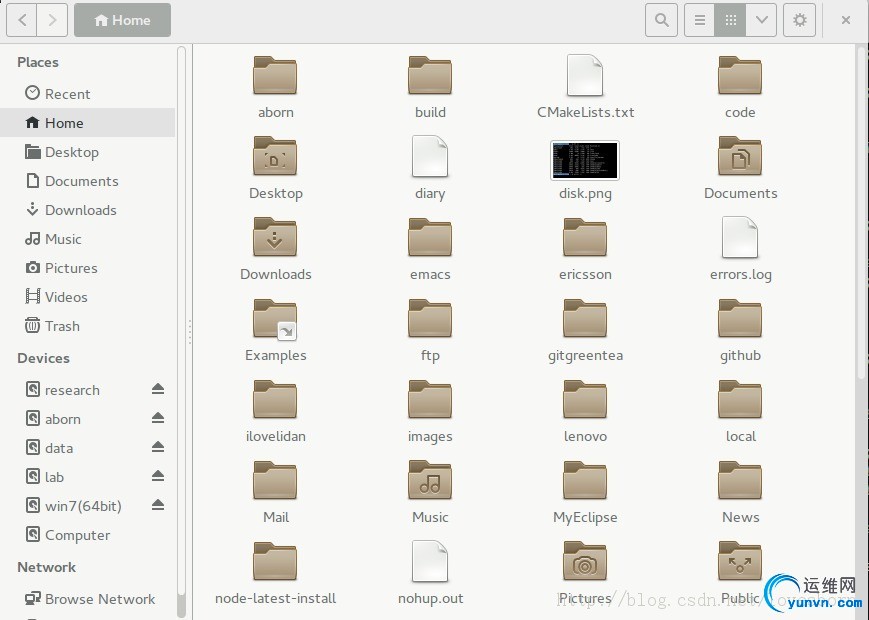Open the gear settings menu
The height and width of the screenshot is (620, 869).
pos(799,20)
